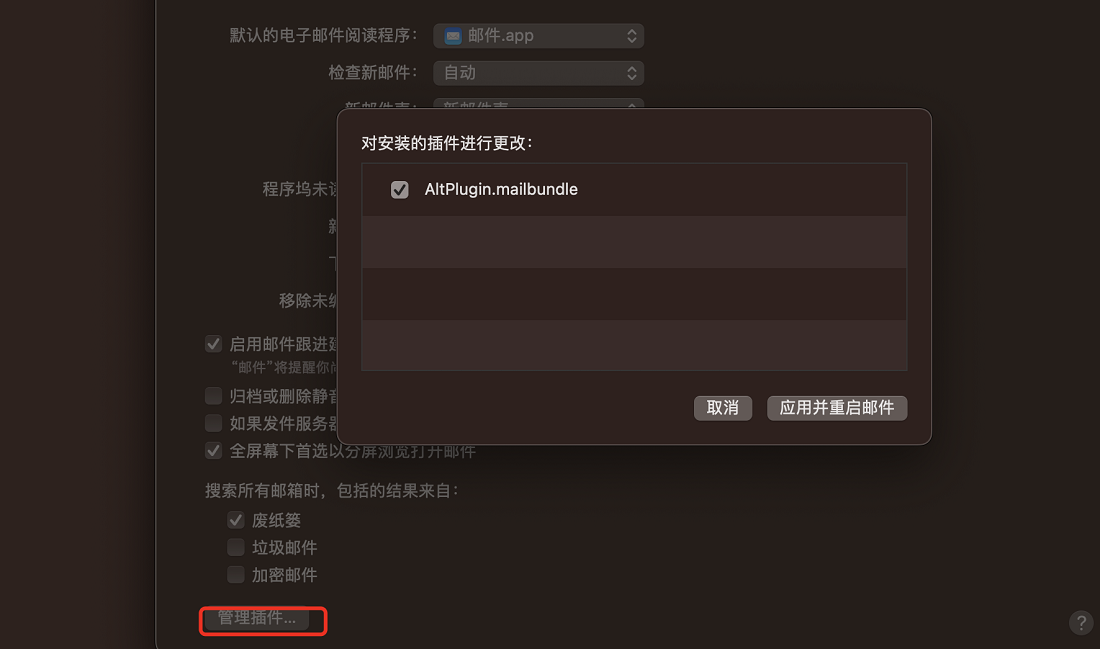The height and width of the screenshot is (649, 1100).
Task: Open the 检查新邮件 dropdown set to 自动
Action: 538,73
